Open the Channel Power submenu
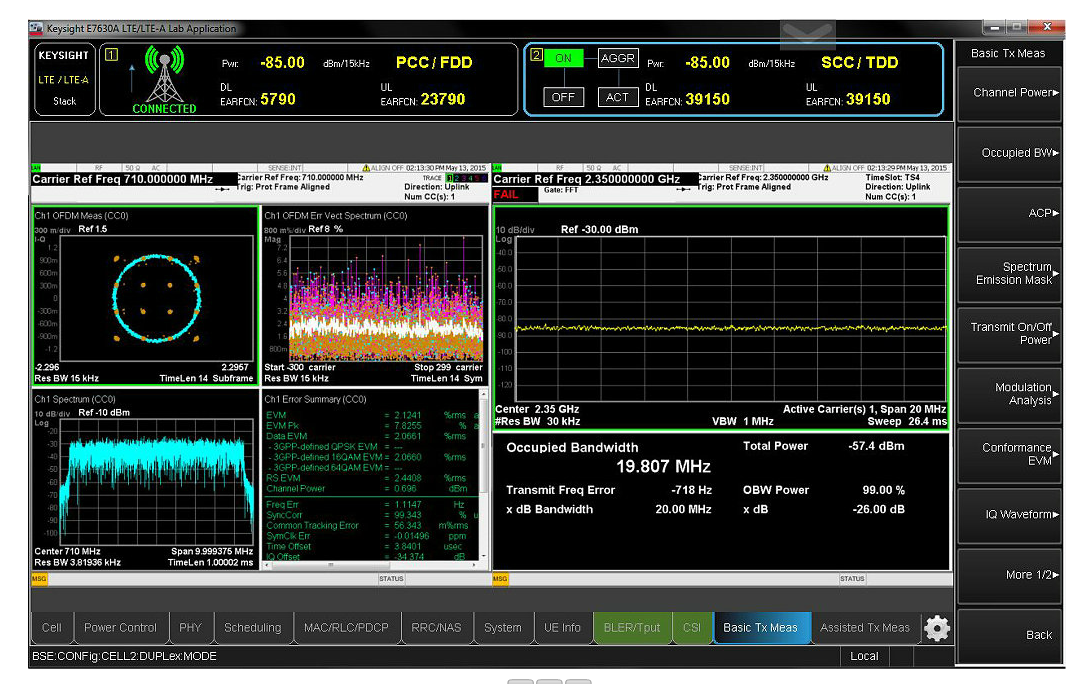 click(x=1009, y=93)
